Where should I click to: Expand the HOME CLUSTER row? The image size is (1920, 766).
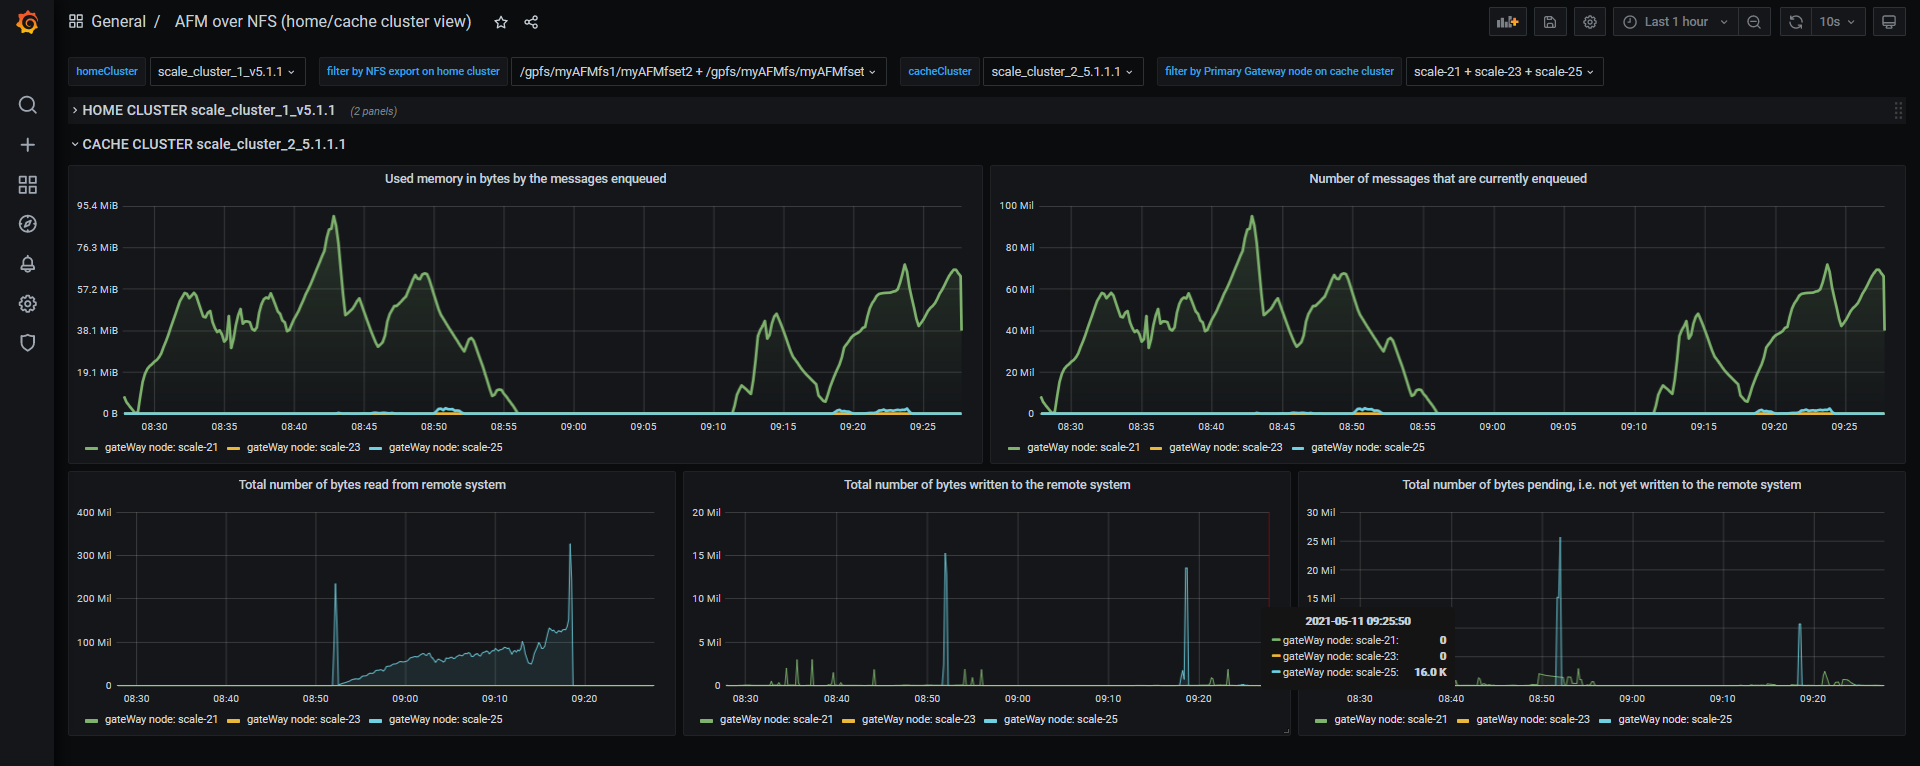(x=208, y=111)
